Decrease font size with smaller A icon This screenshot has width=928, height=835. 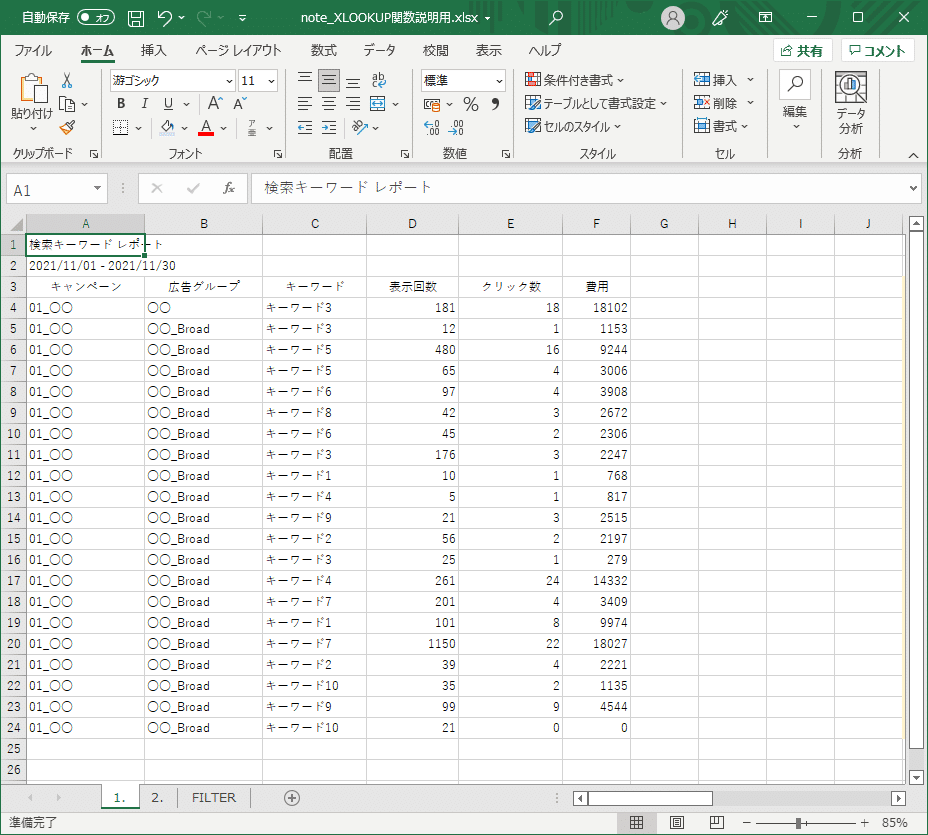[x=240, y=104]
